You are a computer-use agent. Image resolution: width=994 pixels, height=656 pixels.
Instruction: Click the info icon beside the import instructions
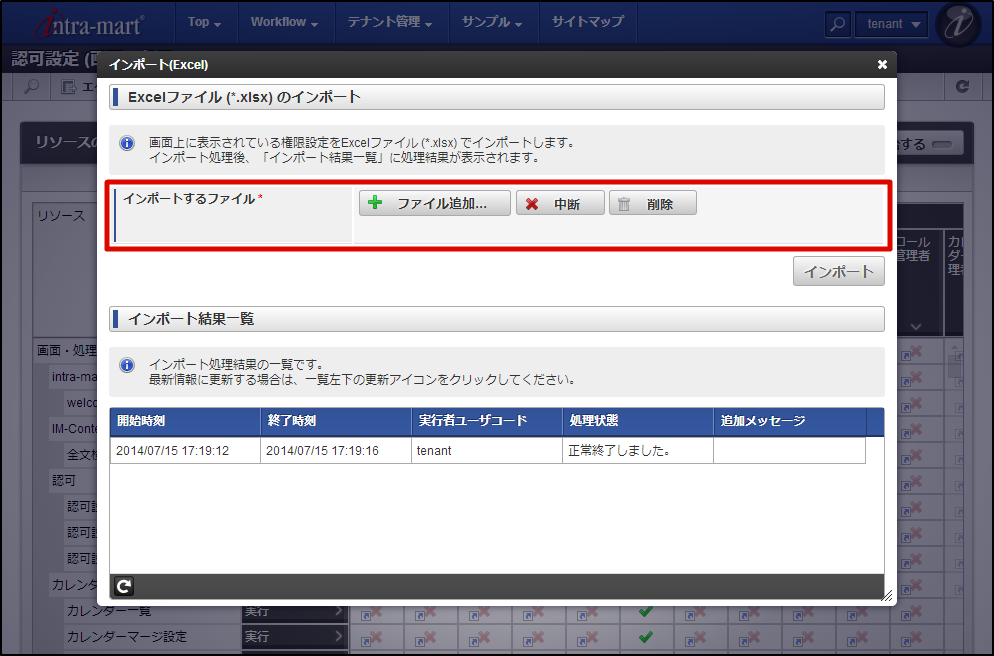(x=127, y=143)
